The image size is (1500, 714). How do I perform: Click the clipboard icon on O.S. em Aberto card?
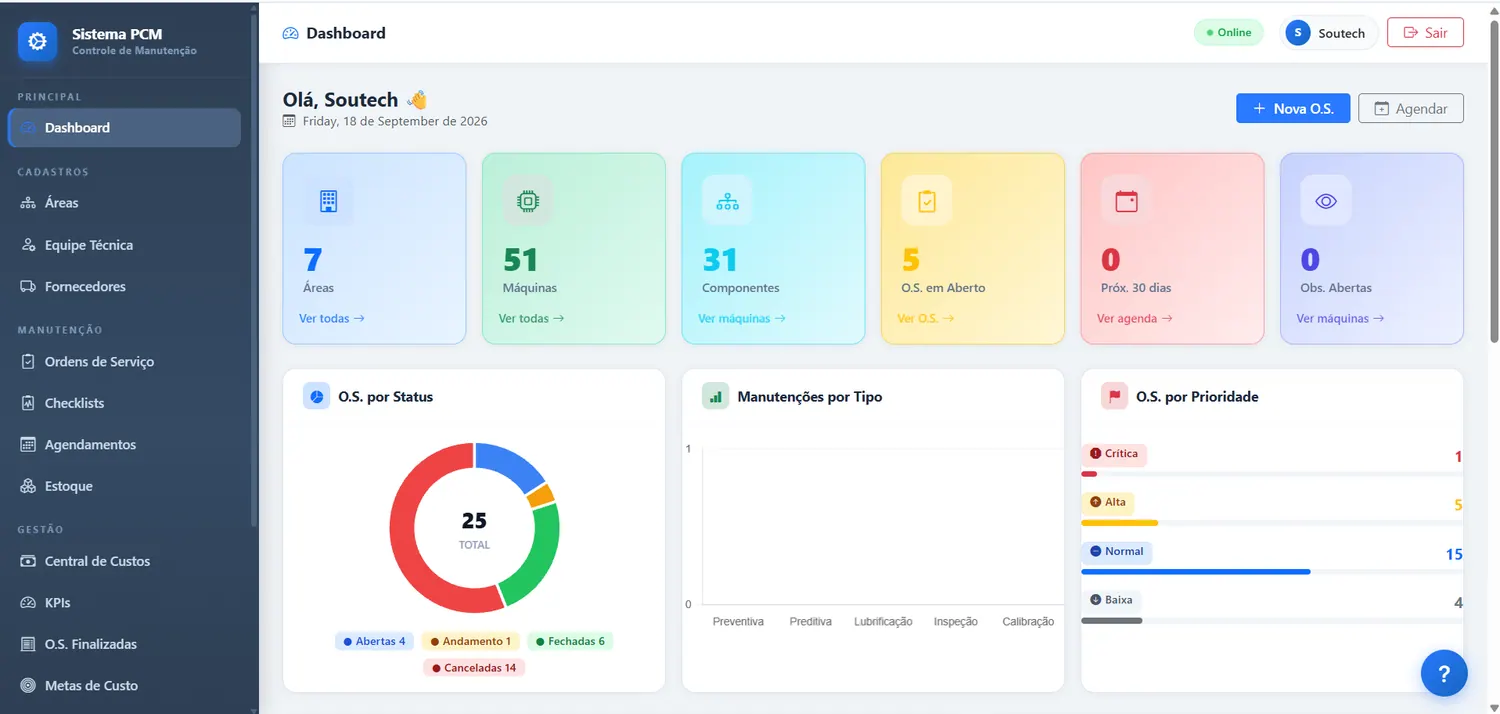[927, 200]
